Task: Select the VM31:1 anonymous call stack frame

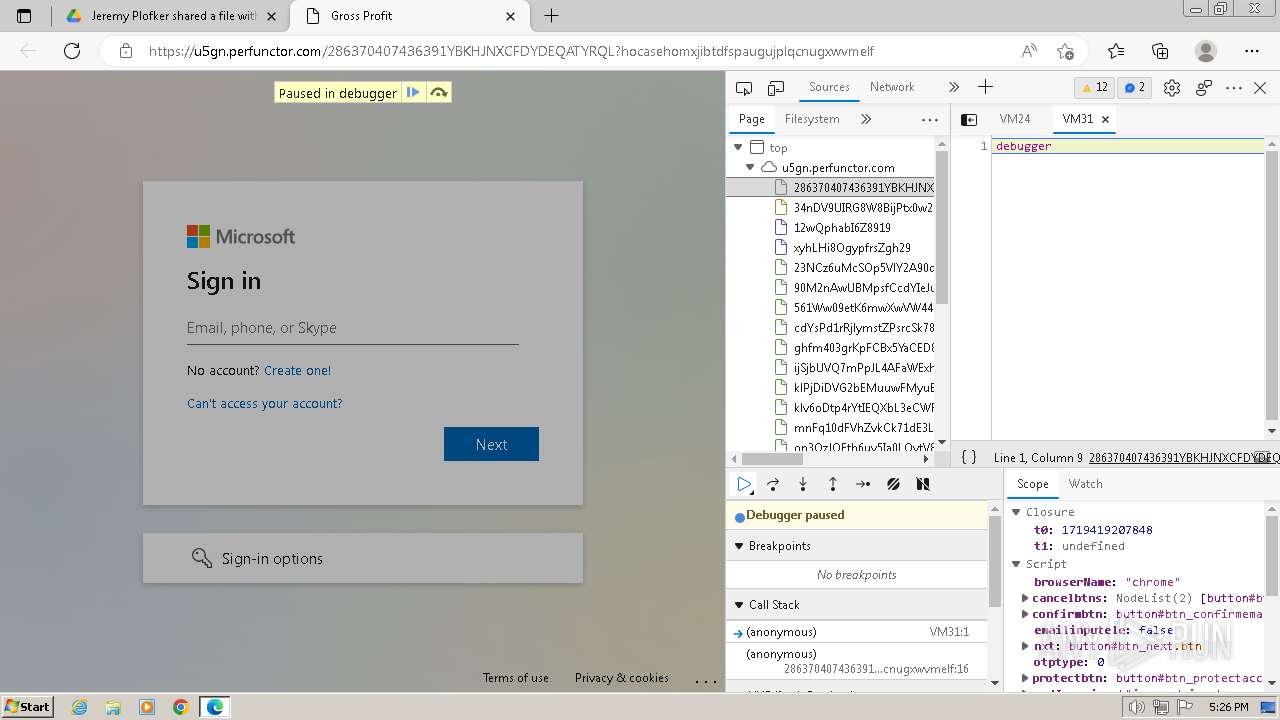Action: coord(857,632)
